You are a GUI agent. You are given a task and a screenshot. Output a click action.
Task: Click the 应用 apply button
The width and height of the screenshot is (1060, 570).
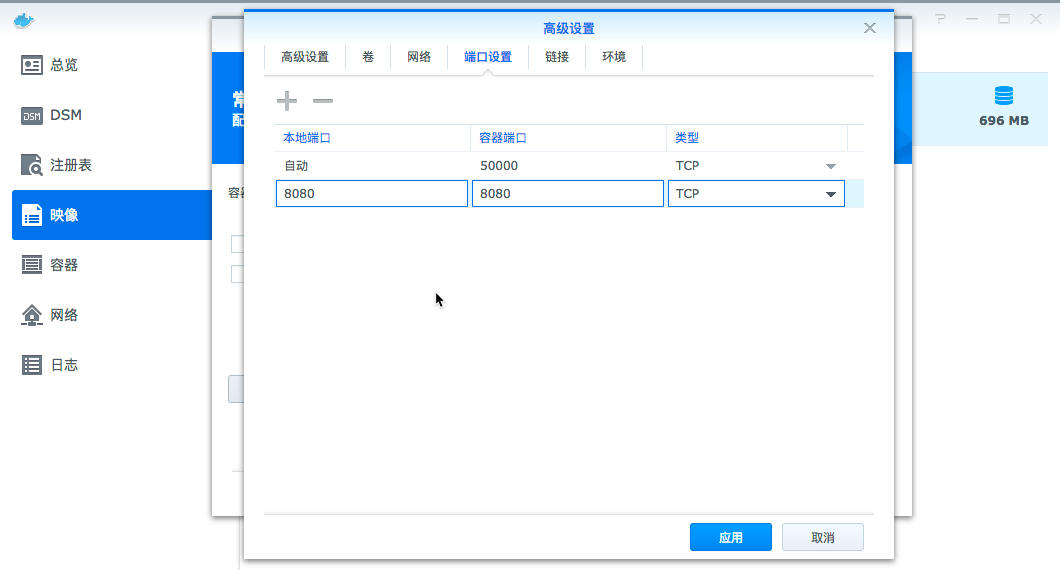point(730,537)
